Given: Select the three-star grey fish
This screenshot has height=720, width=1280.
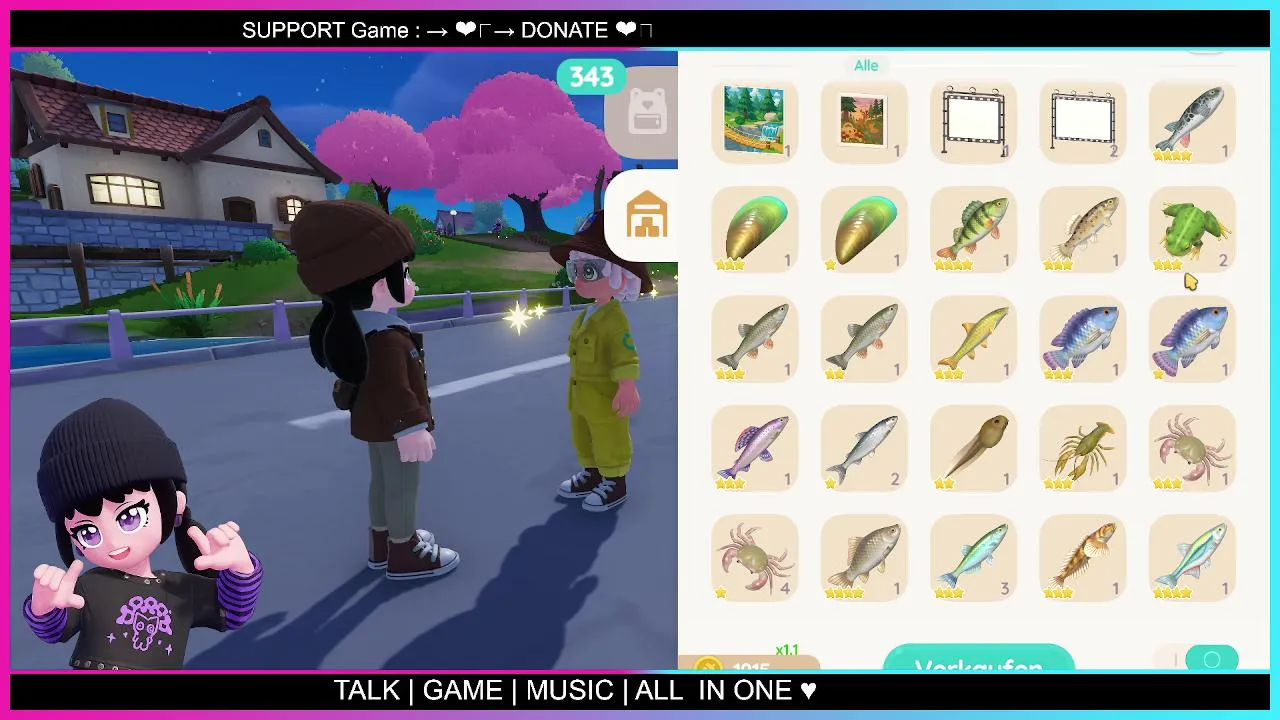Looking at the screenshot, I should click(754, 340).
